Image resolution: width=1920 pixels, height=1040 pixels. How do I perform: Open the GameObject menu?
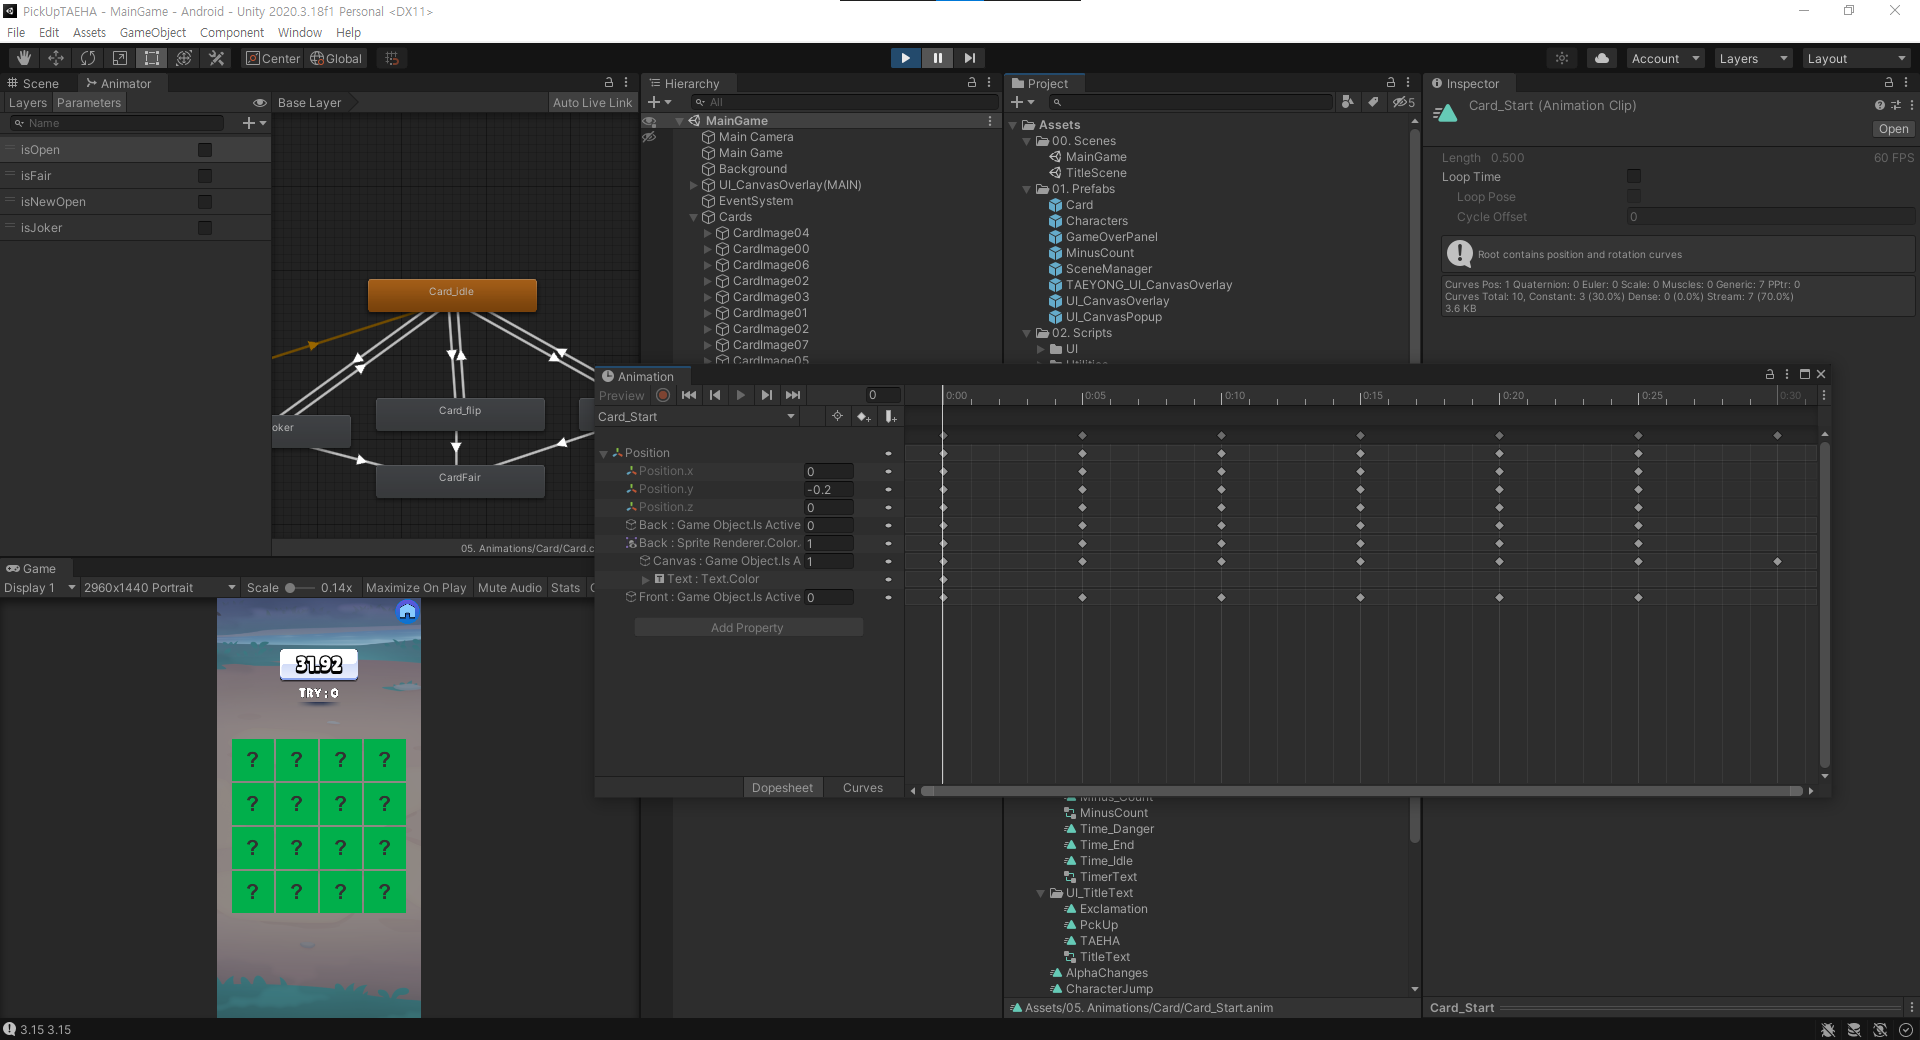[x=152, y=33]
